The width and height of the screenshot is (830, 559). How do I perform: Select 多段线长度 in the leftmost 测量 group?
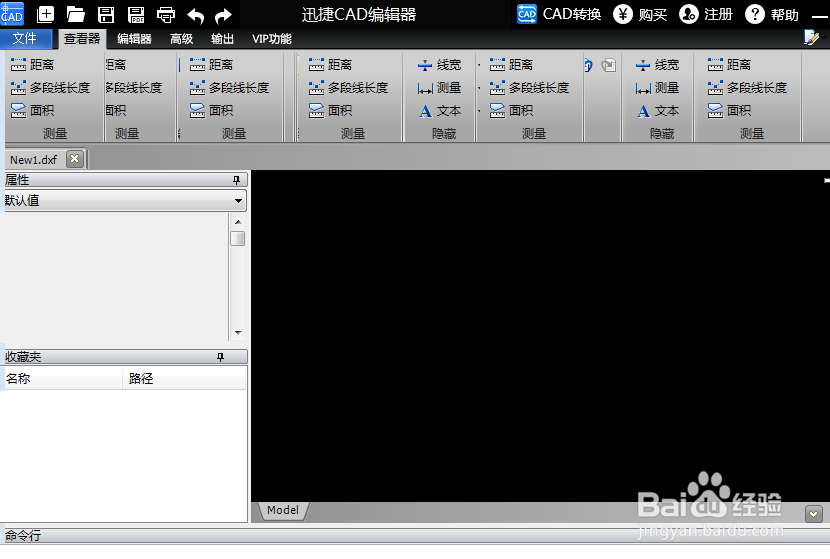click(50, 87)
